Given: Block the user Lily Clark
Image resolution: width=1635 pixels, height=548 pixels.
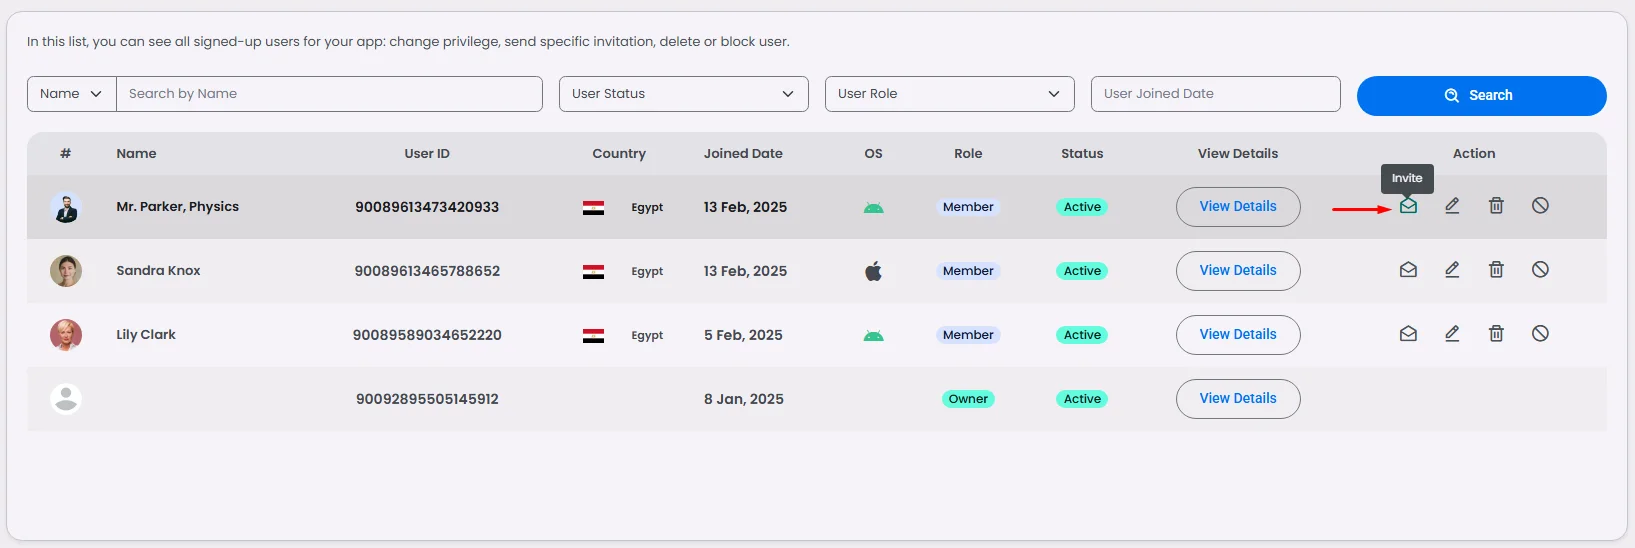Looking at the screenshot, I should point(1540,334).
